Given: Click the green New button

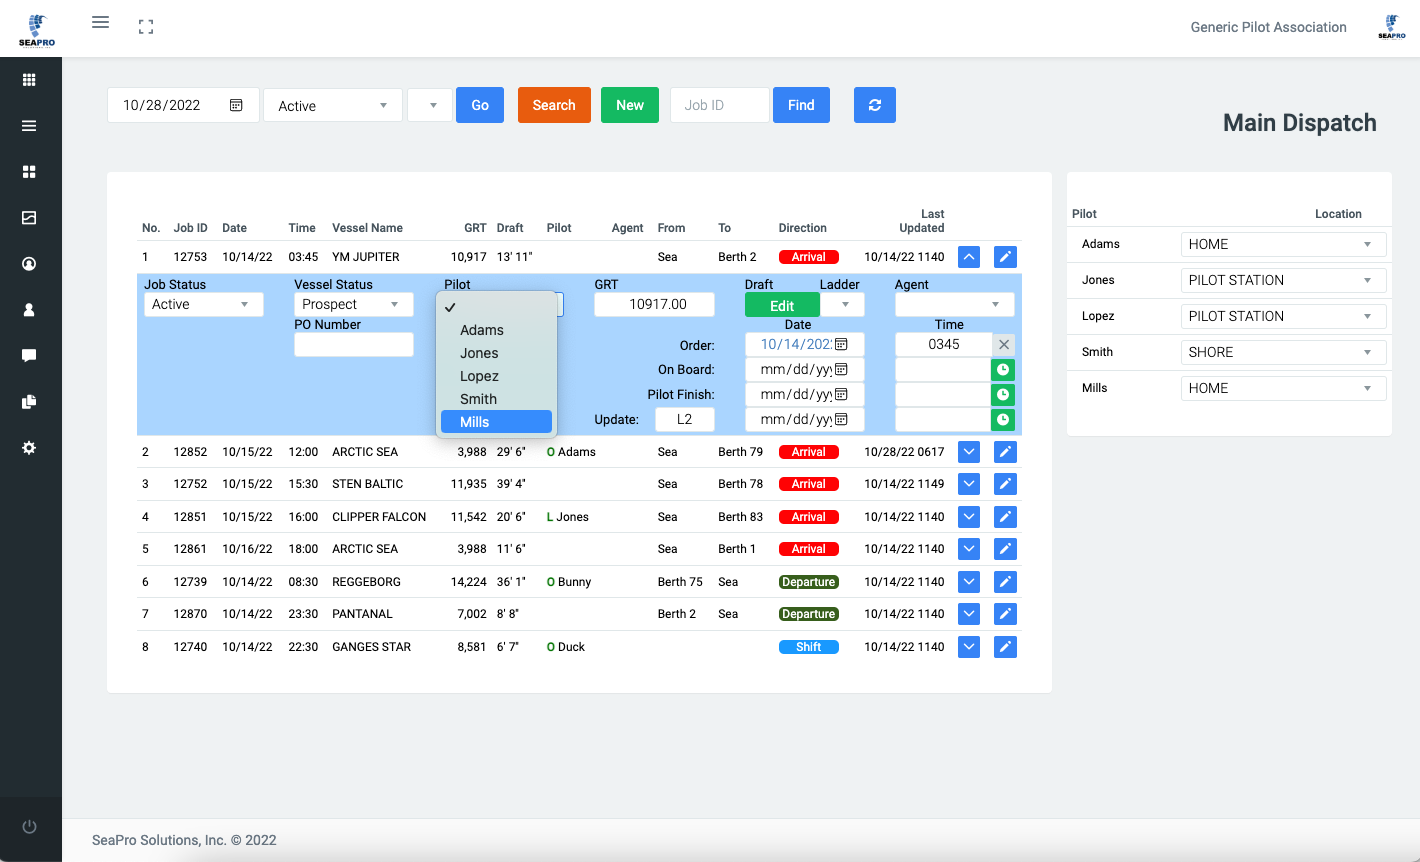Looking at the screenshot, I should pyautogui.click(x=630, y=105).
